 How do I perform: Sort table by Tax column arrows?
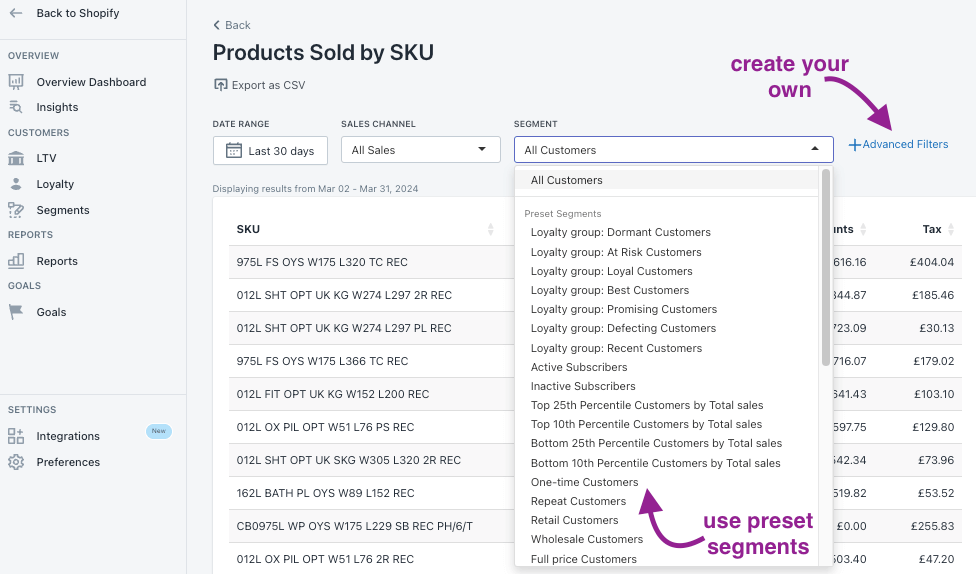950,229
